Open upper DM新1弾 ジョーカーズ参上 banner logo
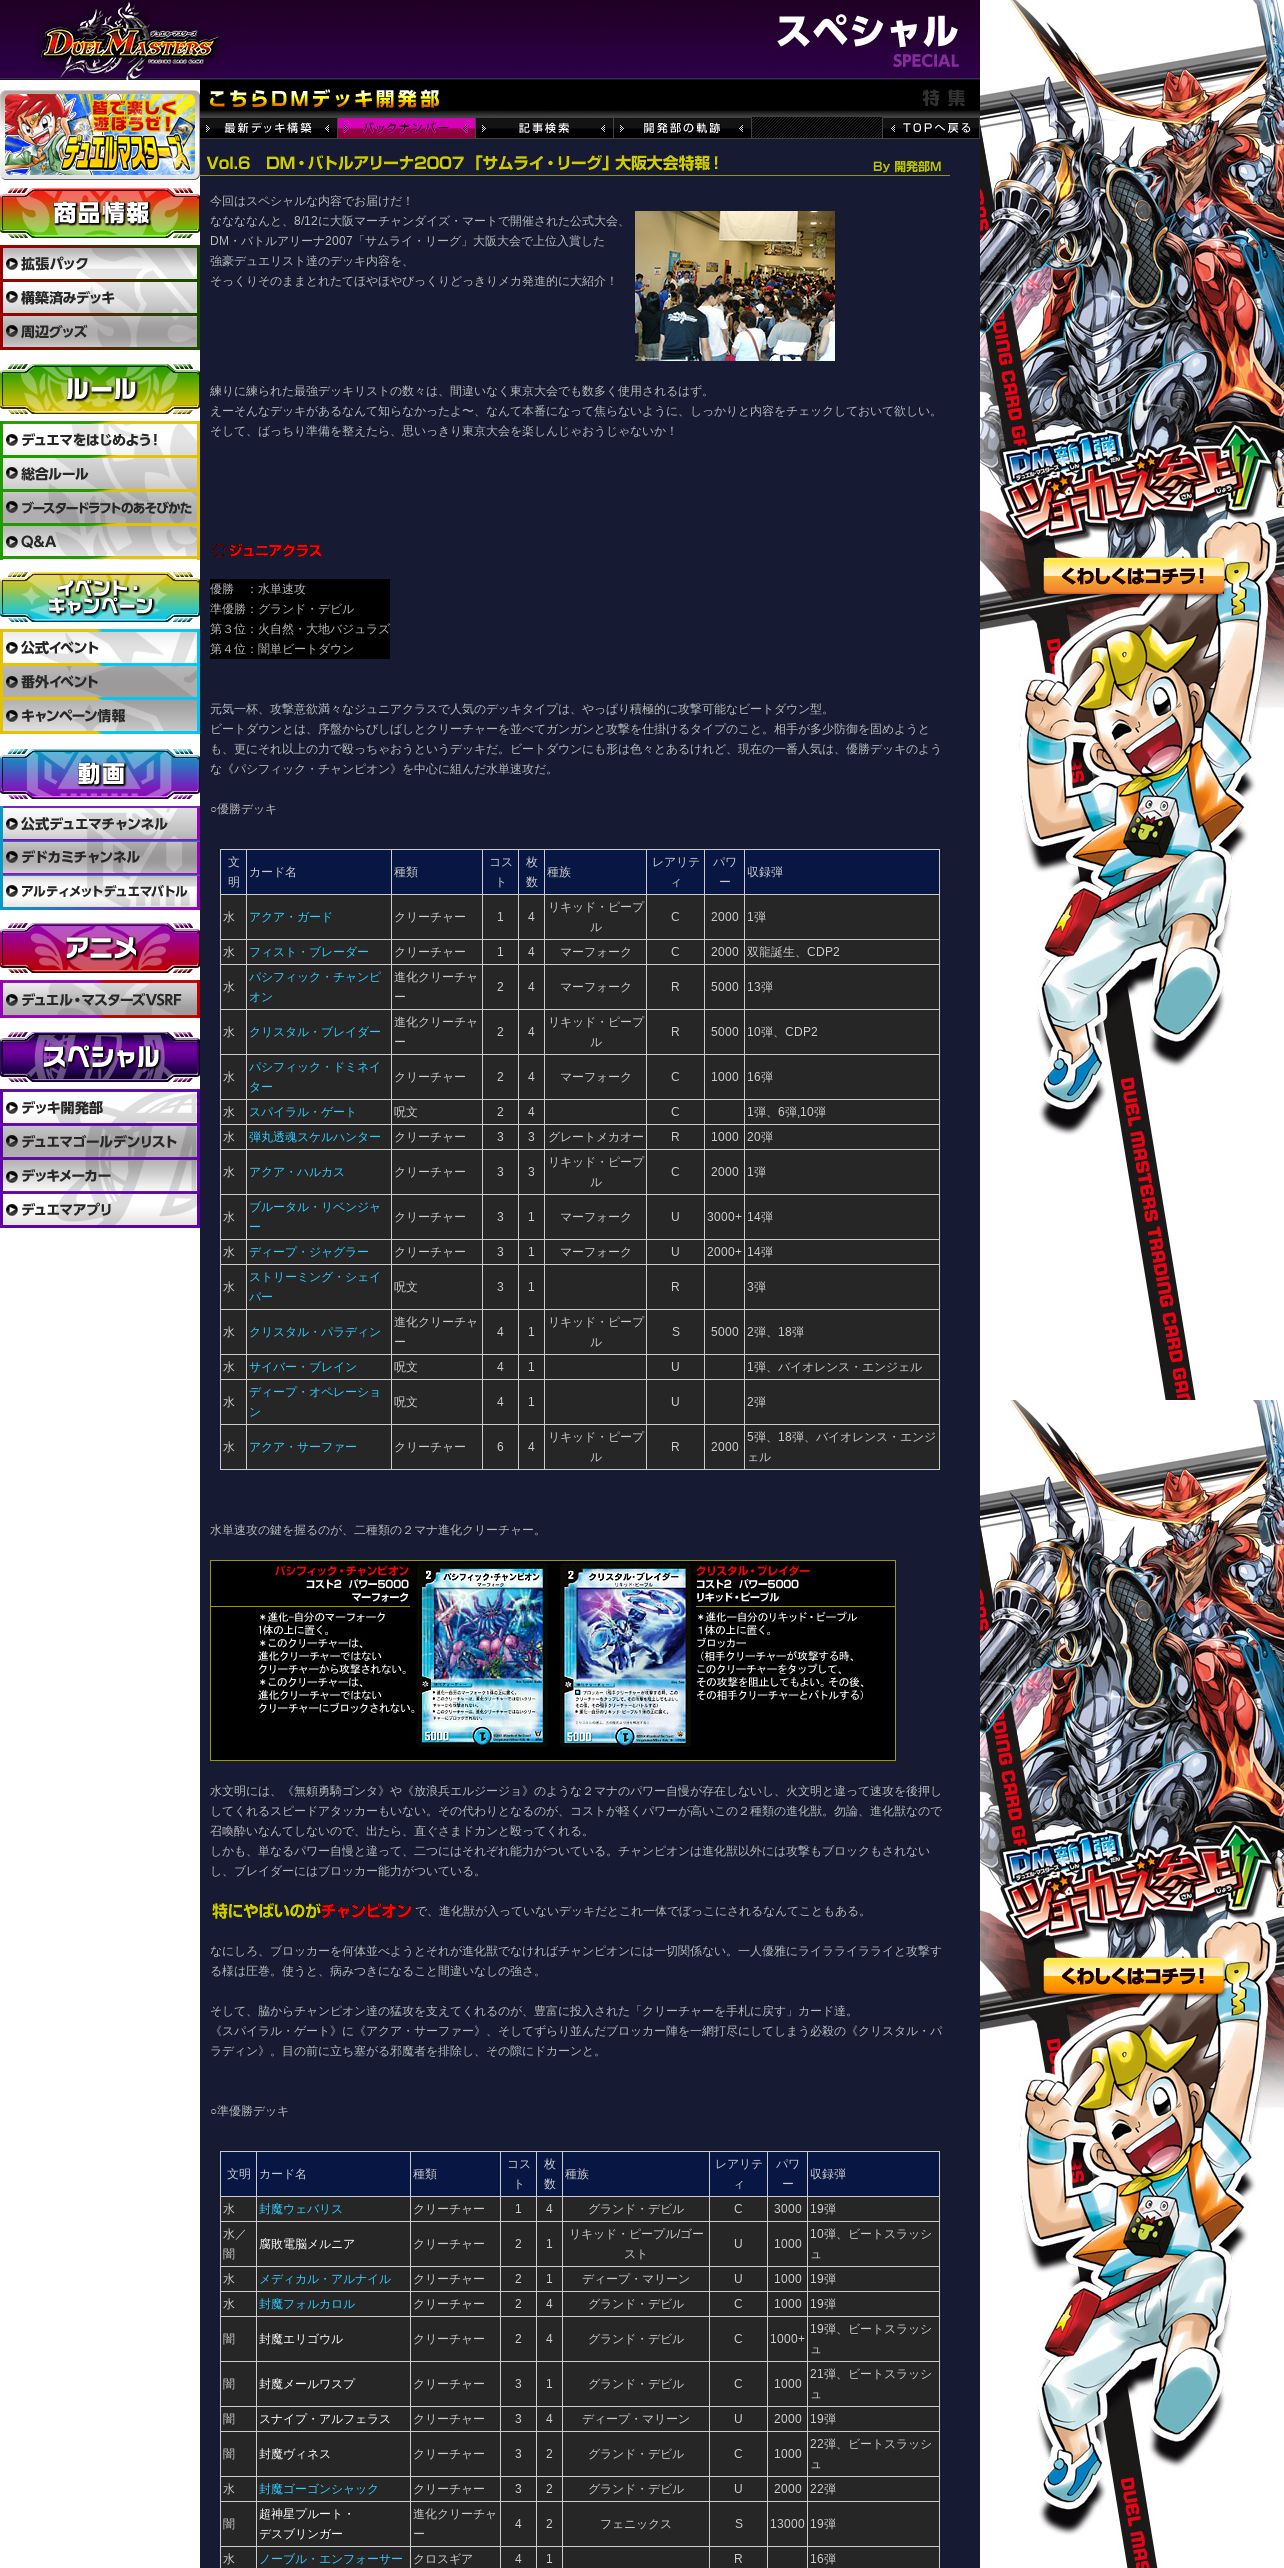The width and height of the screenshot is (1284, 2568). 1135,485
